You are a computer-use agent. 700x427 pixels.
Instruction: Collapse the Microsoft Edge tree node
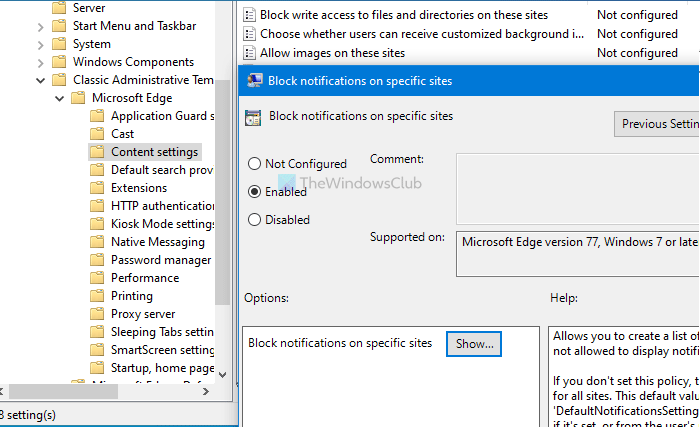(x=59, y=98)
